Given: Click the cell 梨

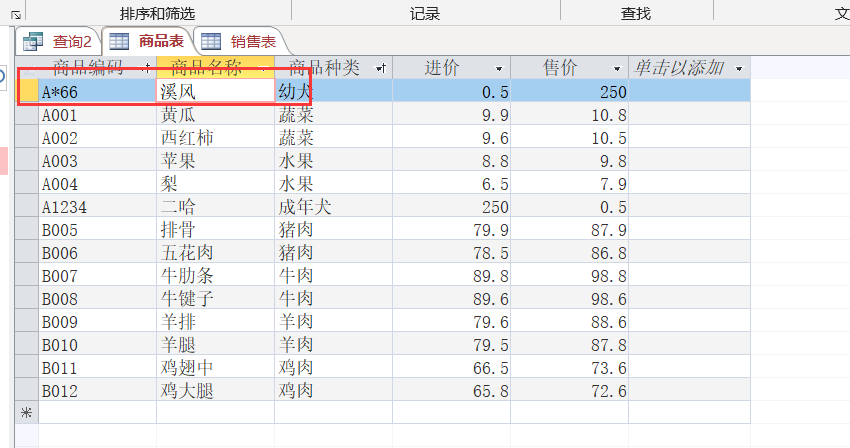Looking at the screenshot, I should tap(216, 184).
